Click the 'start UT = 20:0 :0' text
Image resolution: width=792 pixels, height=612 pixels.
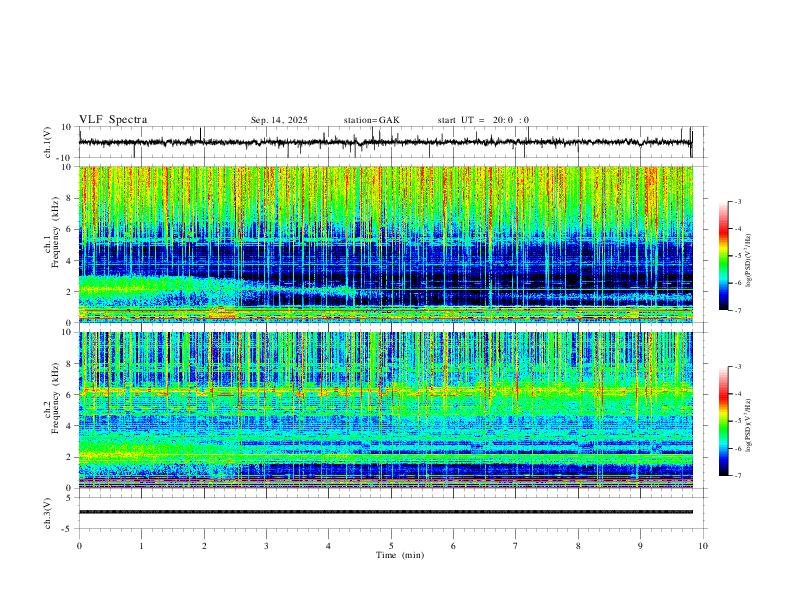pos(483,120)
